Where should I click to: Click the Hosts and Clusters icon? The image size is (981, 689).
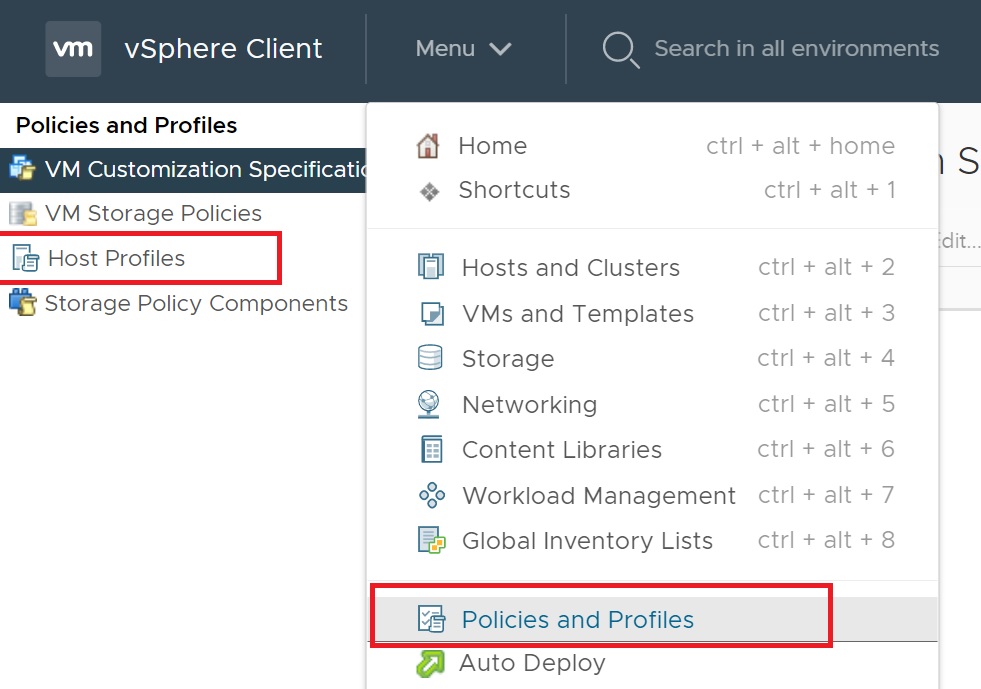pyautogui.click(x=430, y=267)
